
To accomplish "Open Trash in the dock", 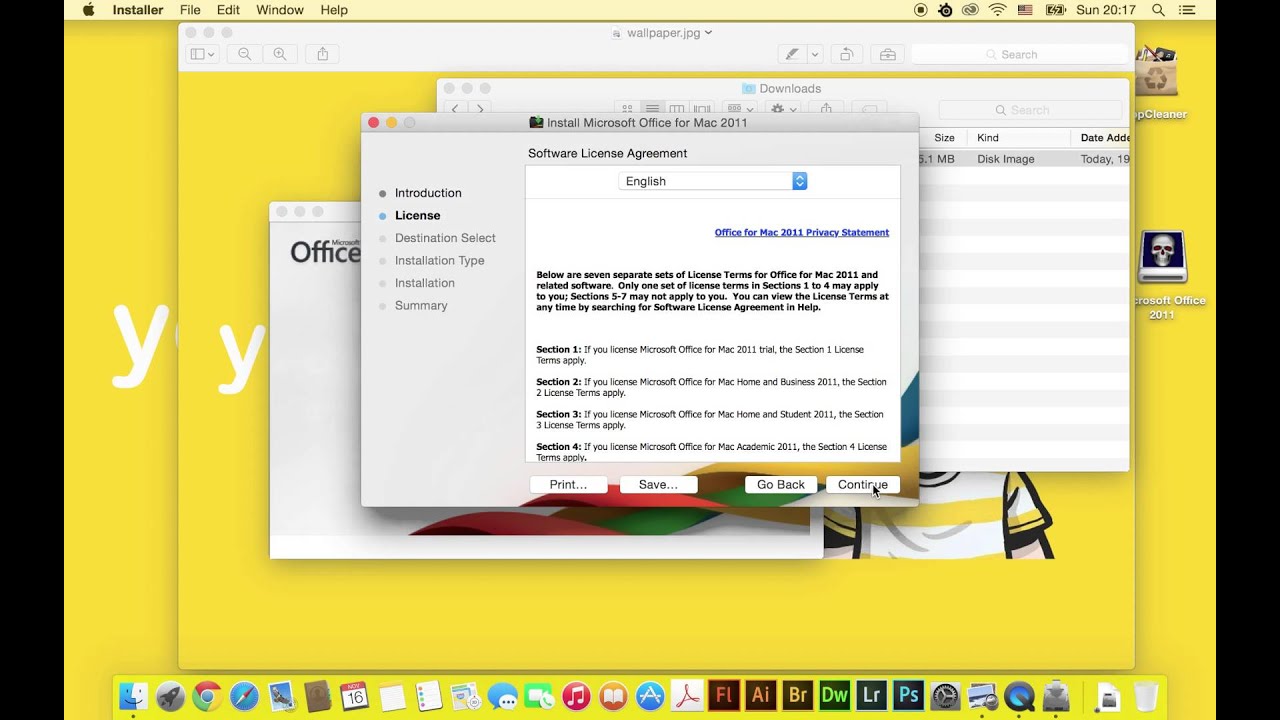I will pos(1146,695).
